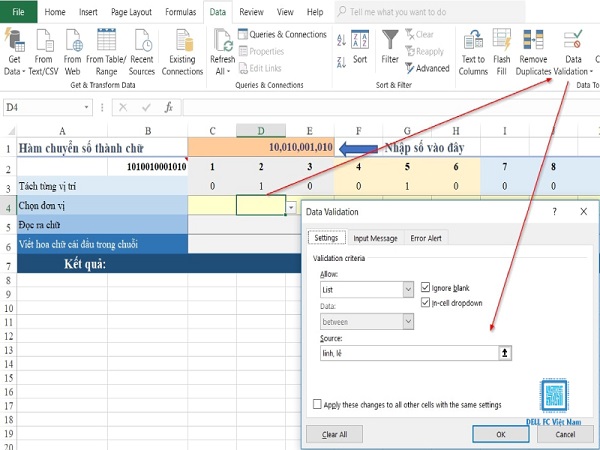Image resolution: width=600 pixels, height=450 pixels.
Task: Expand Data Validation ribbon dropdown arrow
Action: 591,72
